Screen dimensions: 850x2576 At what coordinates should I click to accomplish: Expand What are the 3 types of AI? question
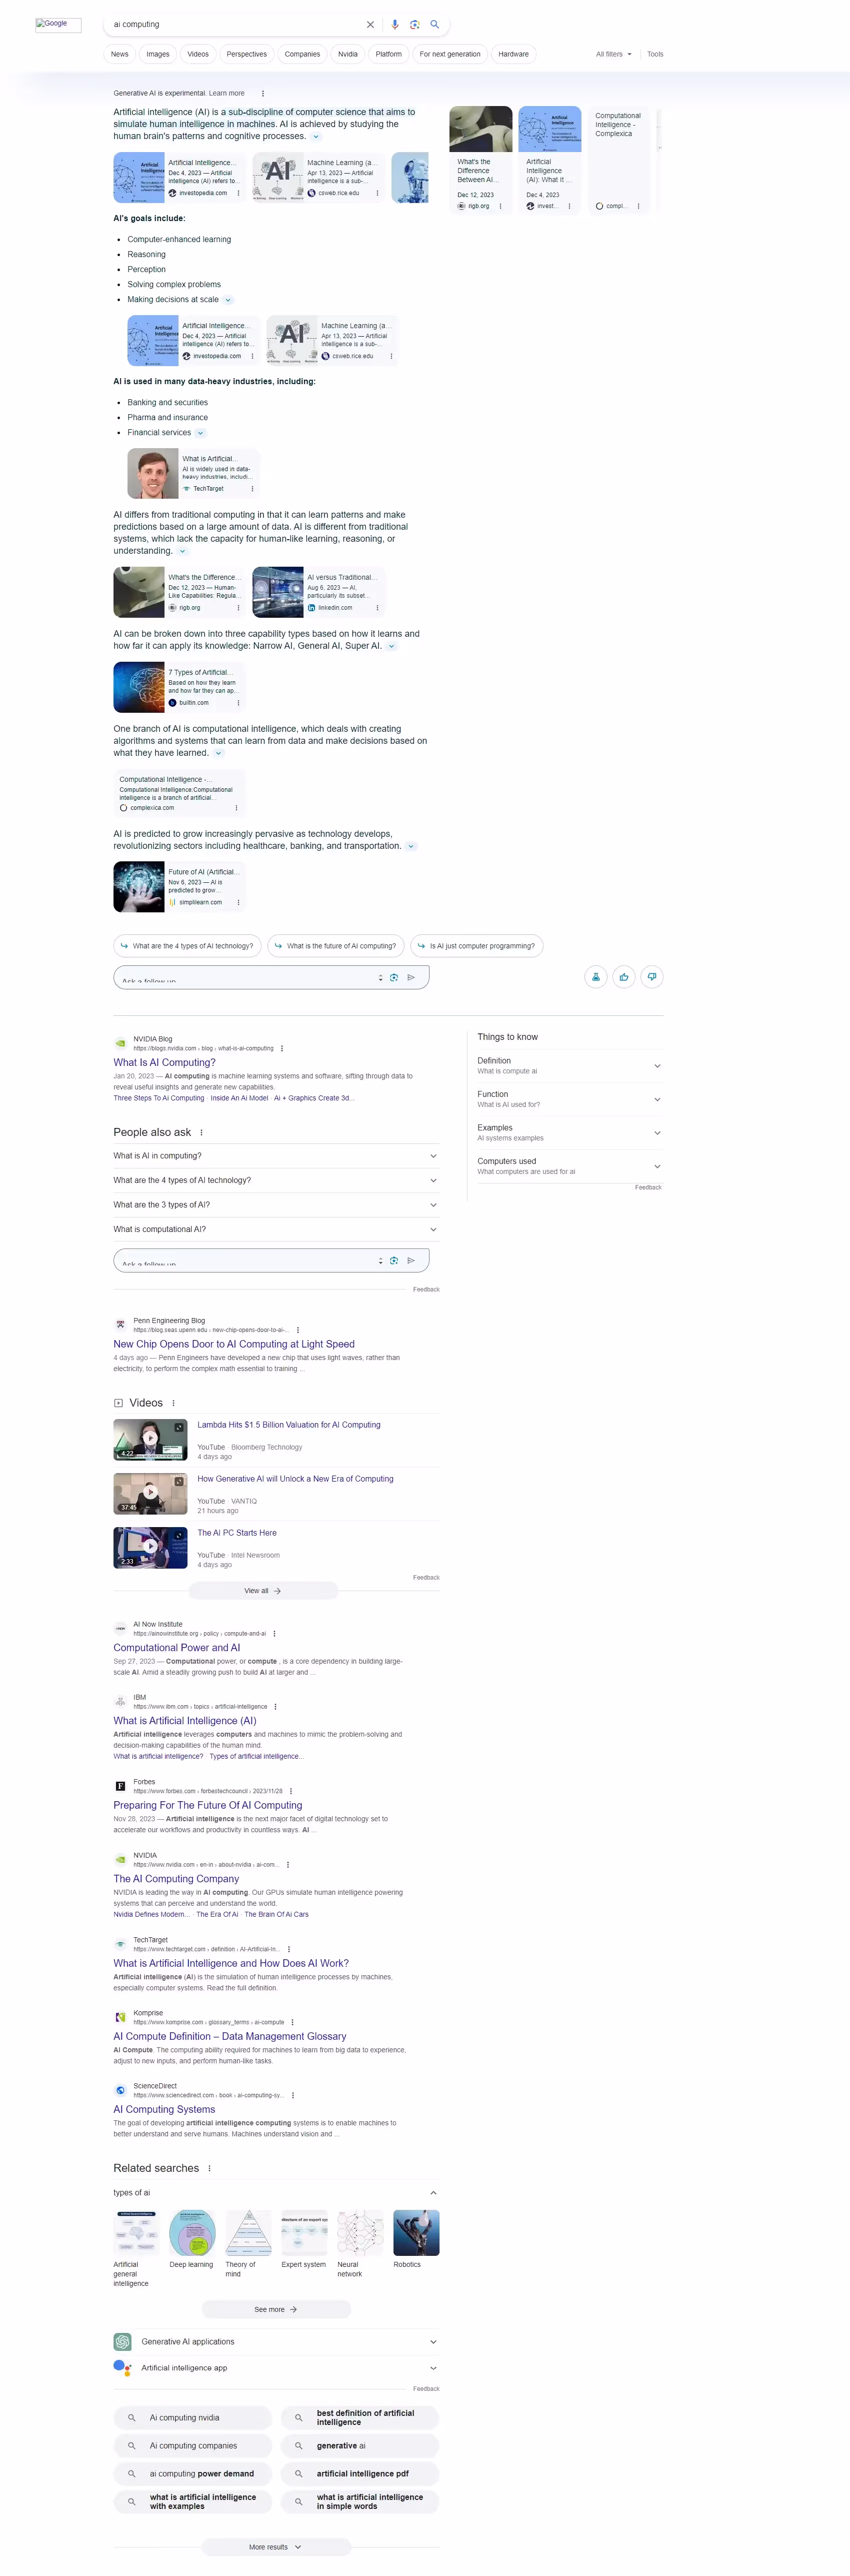[276, 1205]
